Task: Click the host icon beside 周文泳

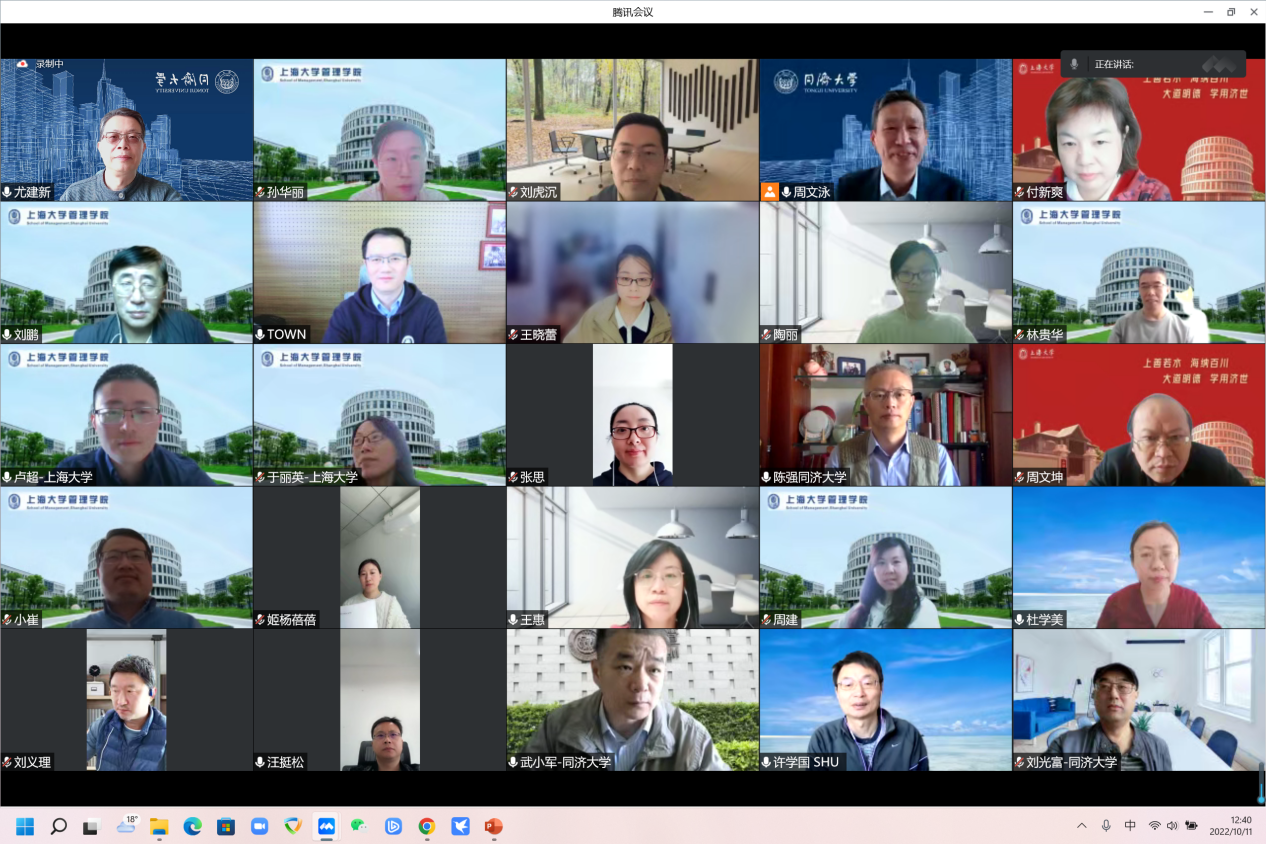Action: click(770, 192)
